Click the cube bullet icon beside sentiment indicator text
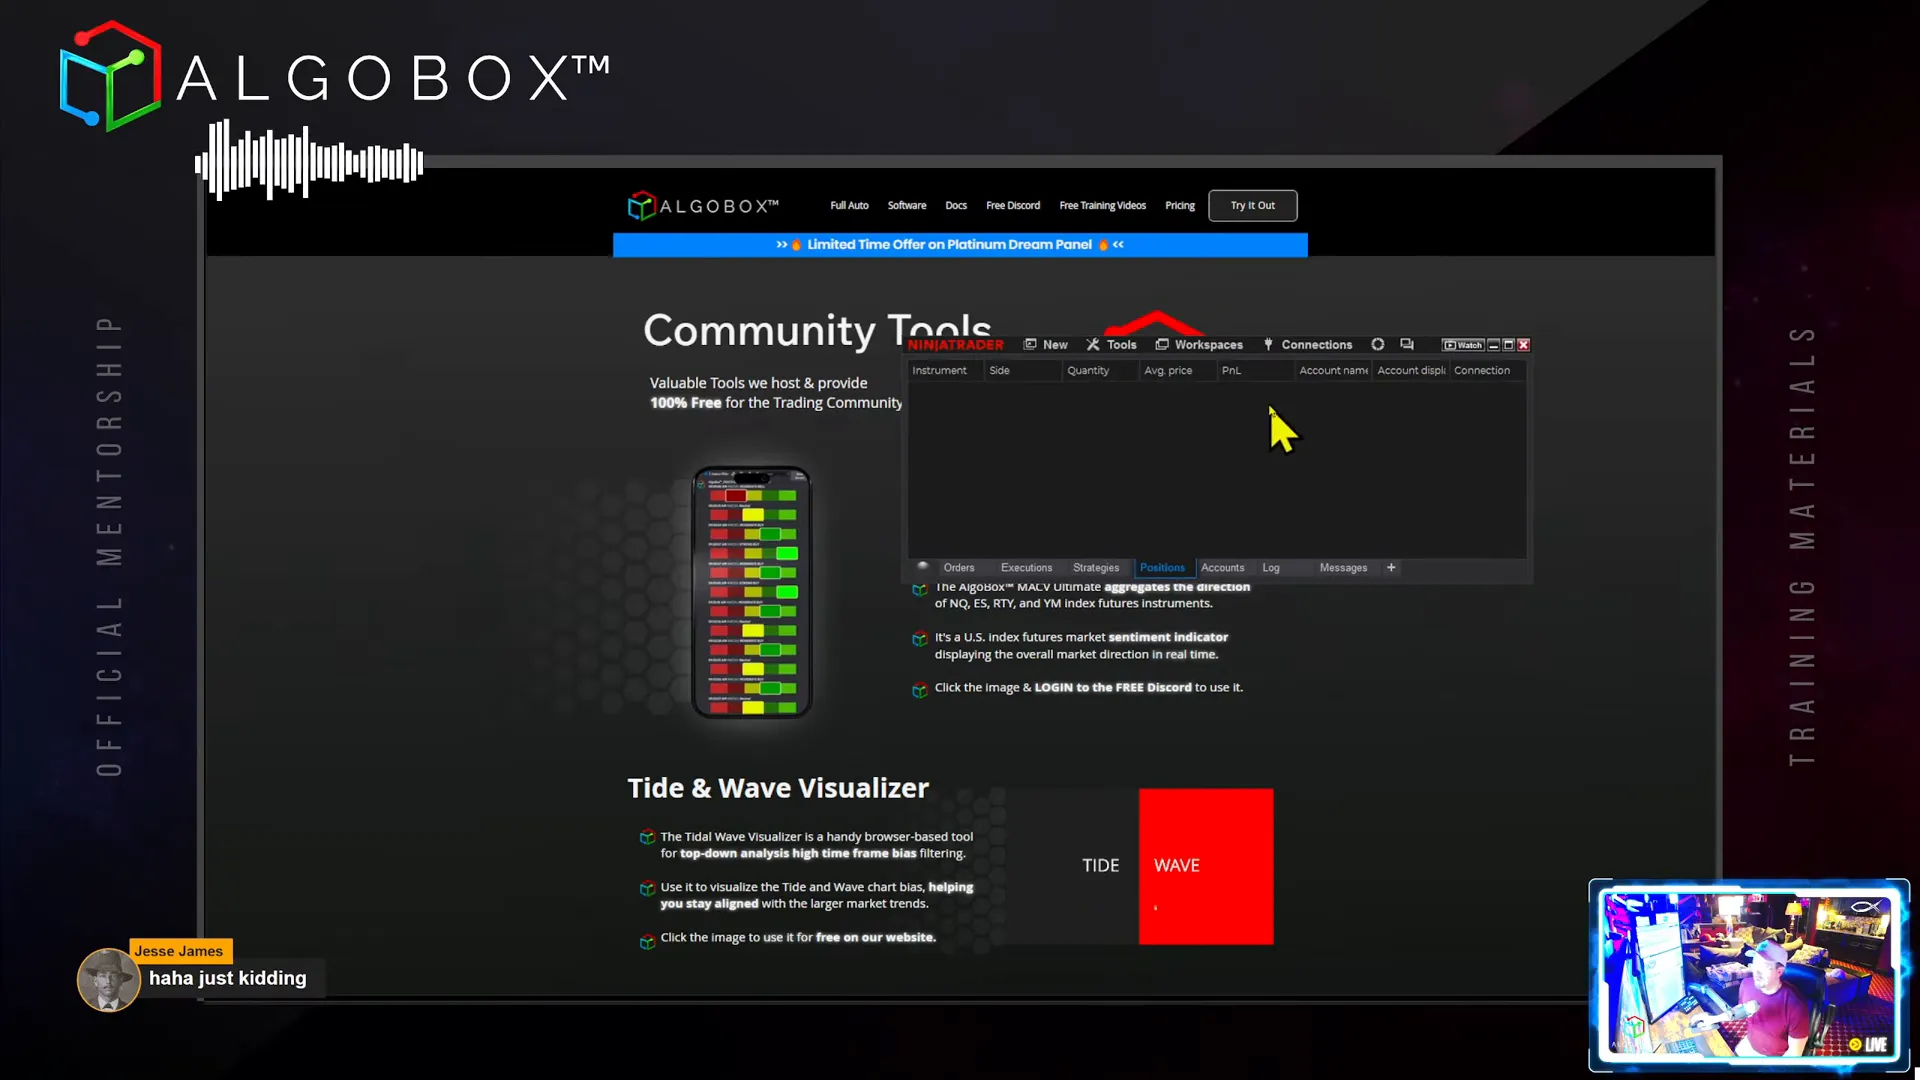The image size is (1920, 1080). (919, 639)
